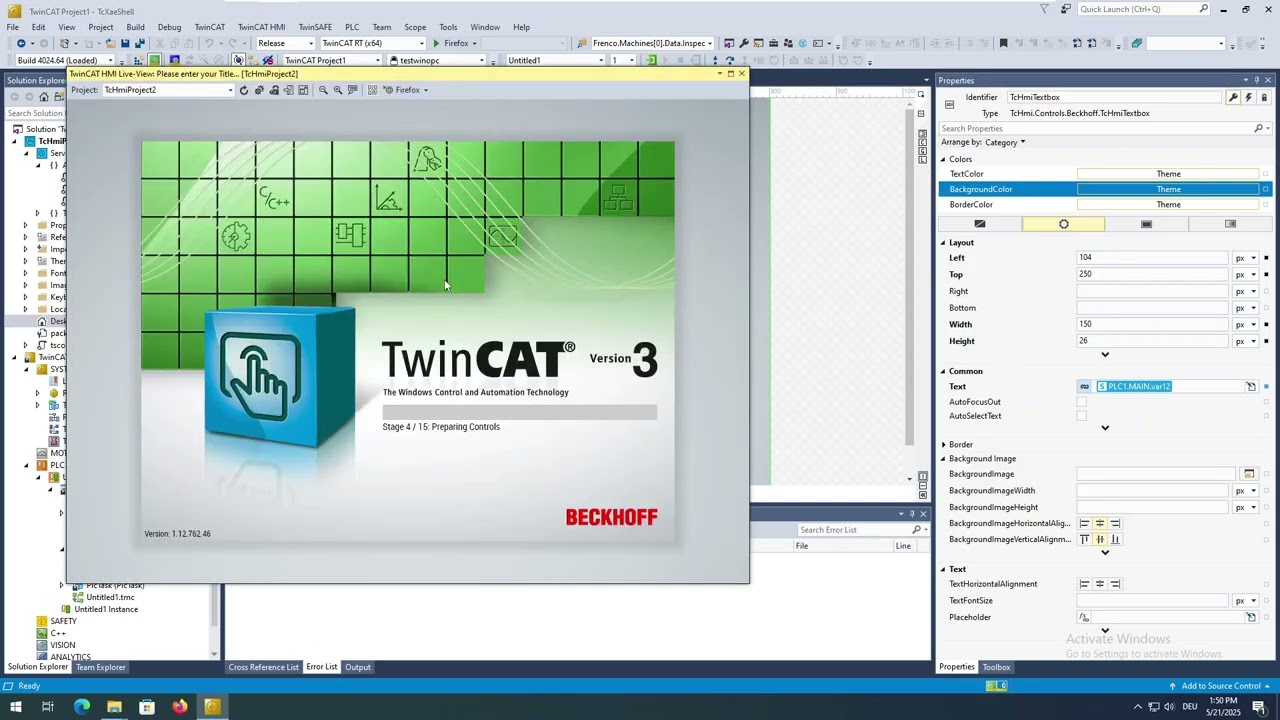Open Firefox from the Windows taskbar
Screen dimensions: 1280x720
coord(179,707)
